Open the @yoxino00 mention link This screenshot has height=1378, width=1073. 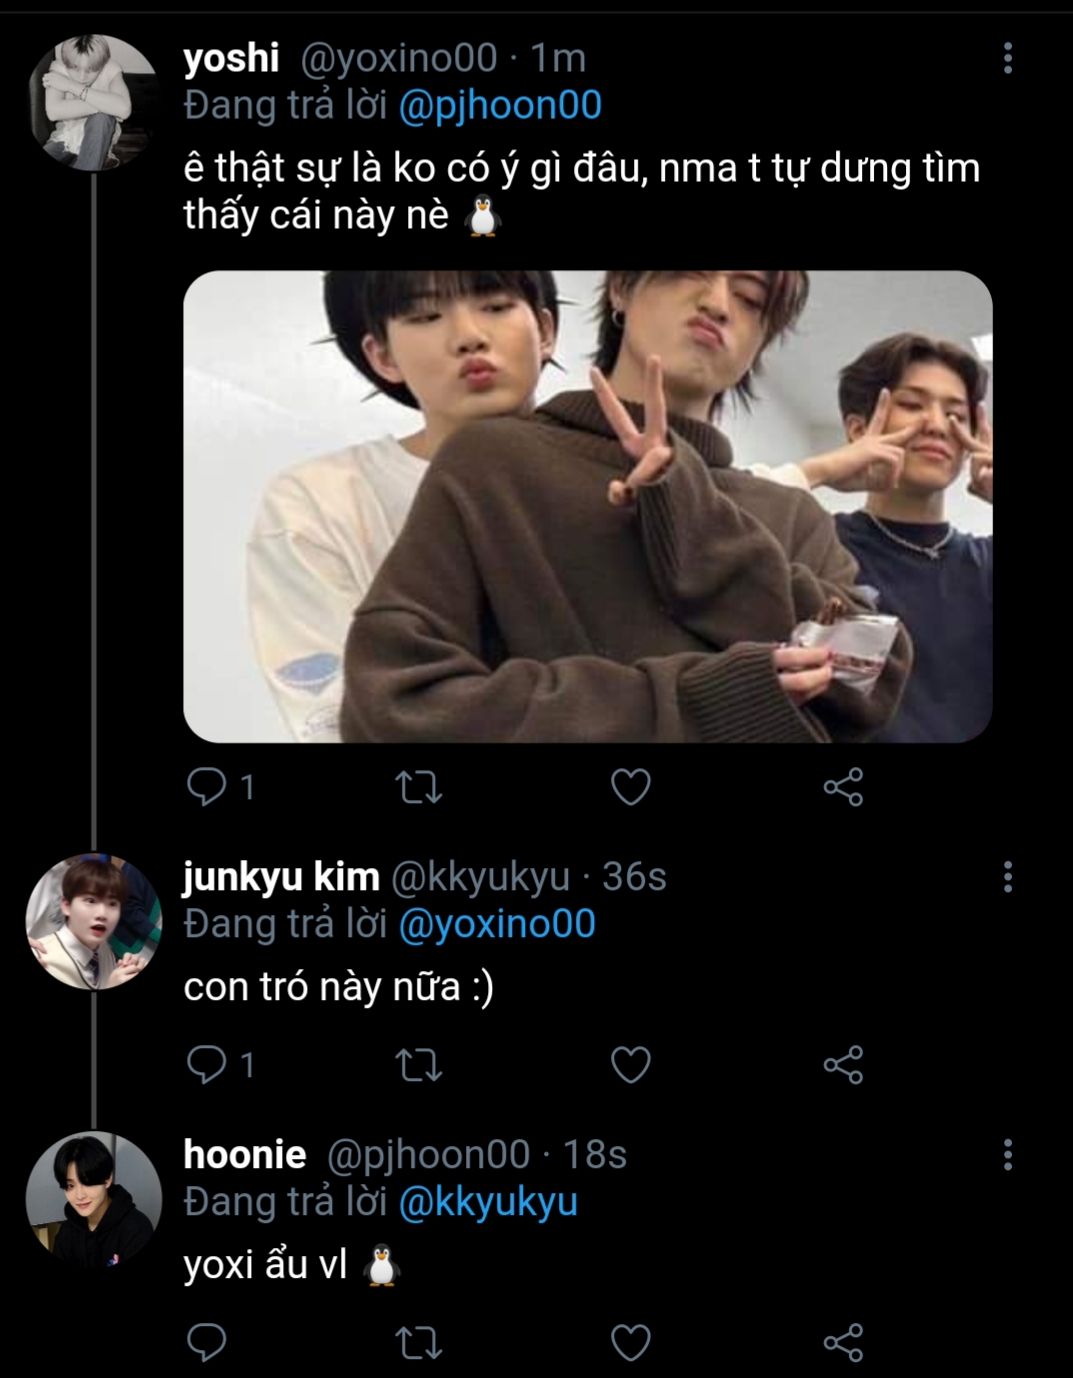497,923
